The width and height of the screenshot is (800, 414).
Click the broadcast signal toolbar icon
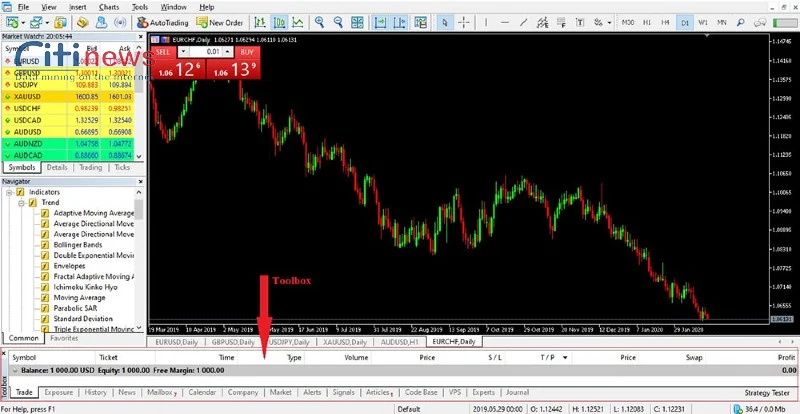tap(120, 22)
